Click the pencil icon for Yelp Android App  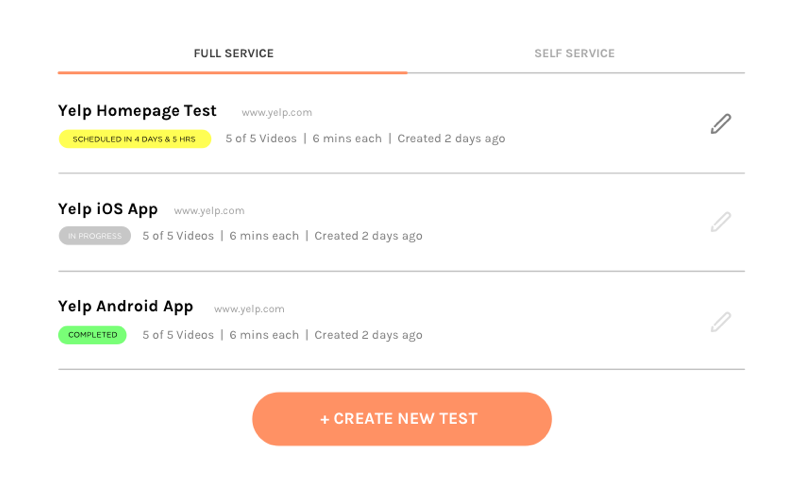[x=721, y=322]
